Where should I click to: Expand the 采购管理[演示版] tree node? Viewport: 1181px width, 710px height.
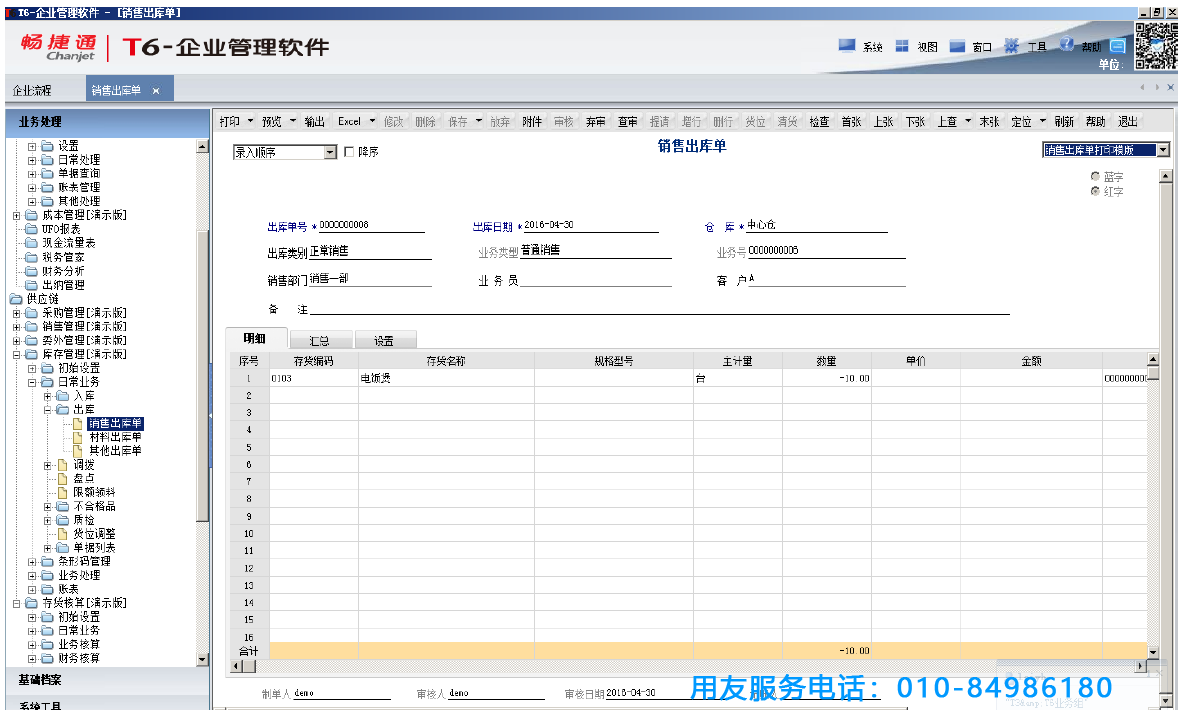pos(16,313)
